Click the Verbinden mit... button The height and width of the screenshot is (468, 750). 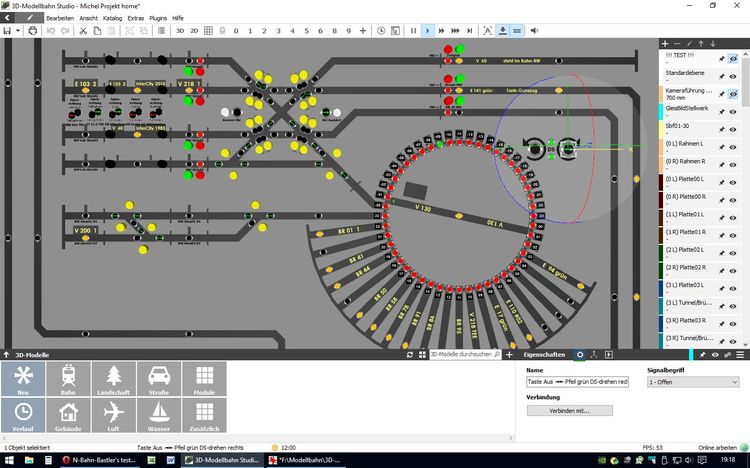point(569,410)
